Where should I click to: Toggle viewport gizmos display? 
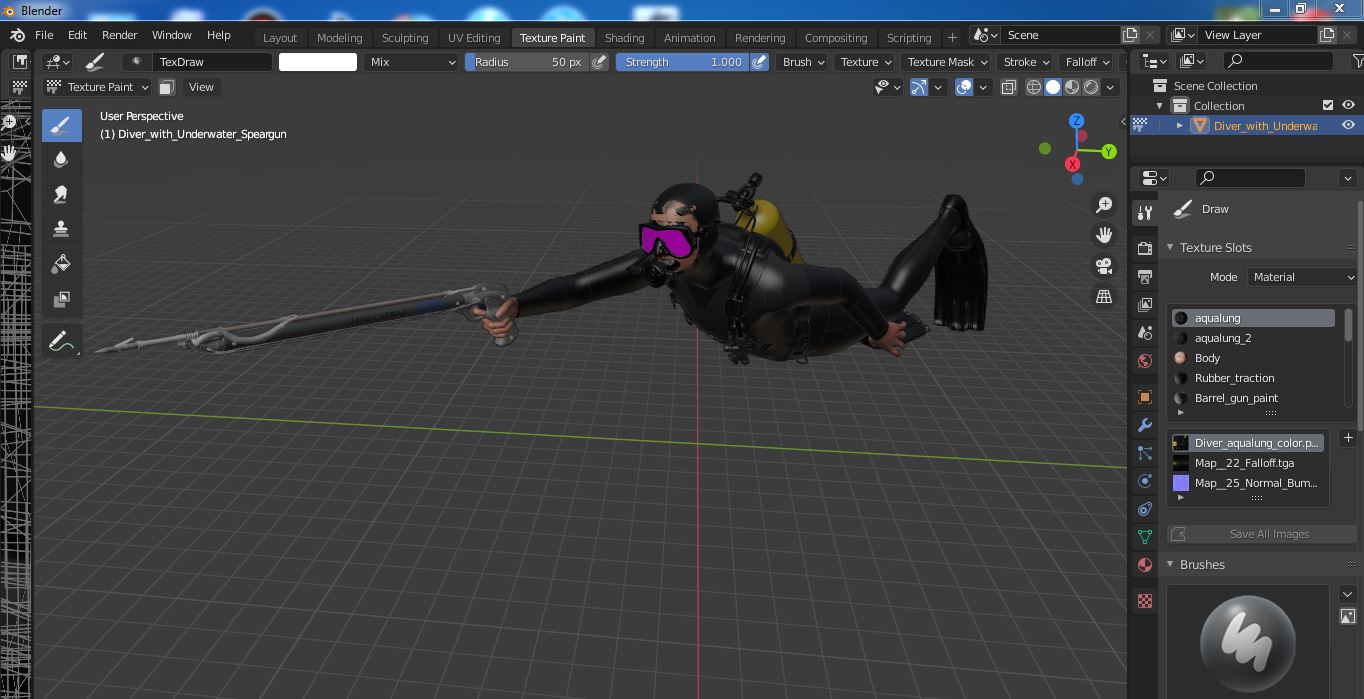tap(919, 87)
